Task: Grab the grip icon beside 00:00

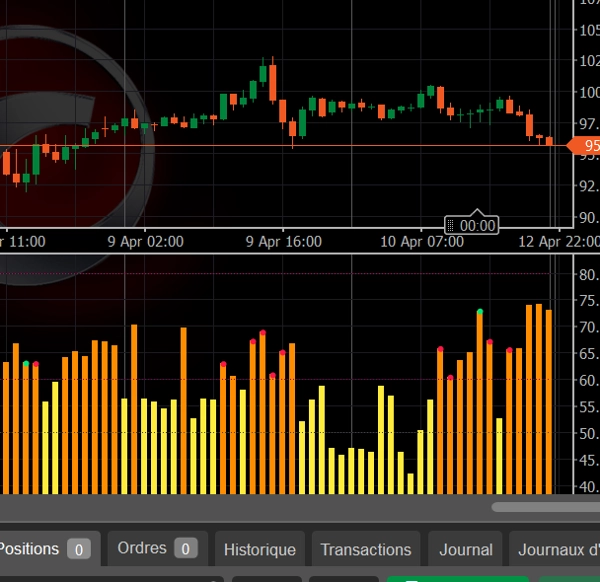Action: tap(452, 225)
